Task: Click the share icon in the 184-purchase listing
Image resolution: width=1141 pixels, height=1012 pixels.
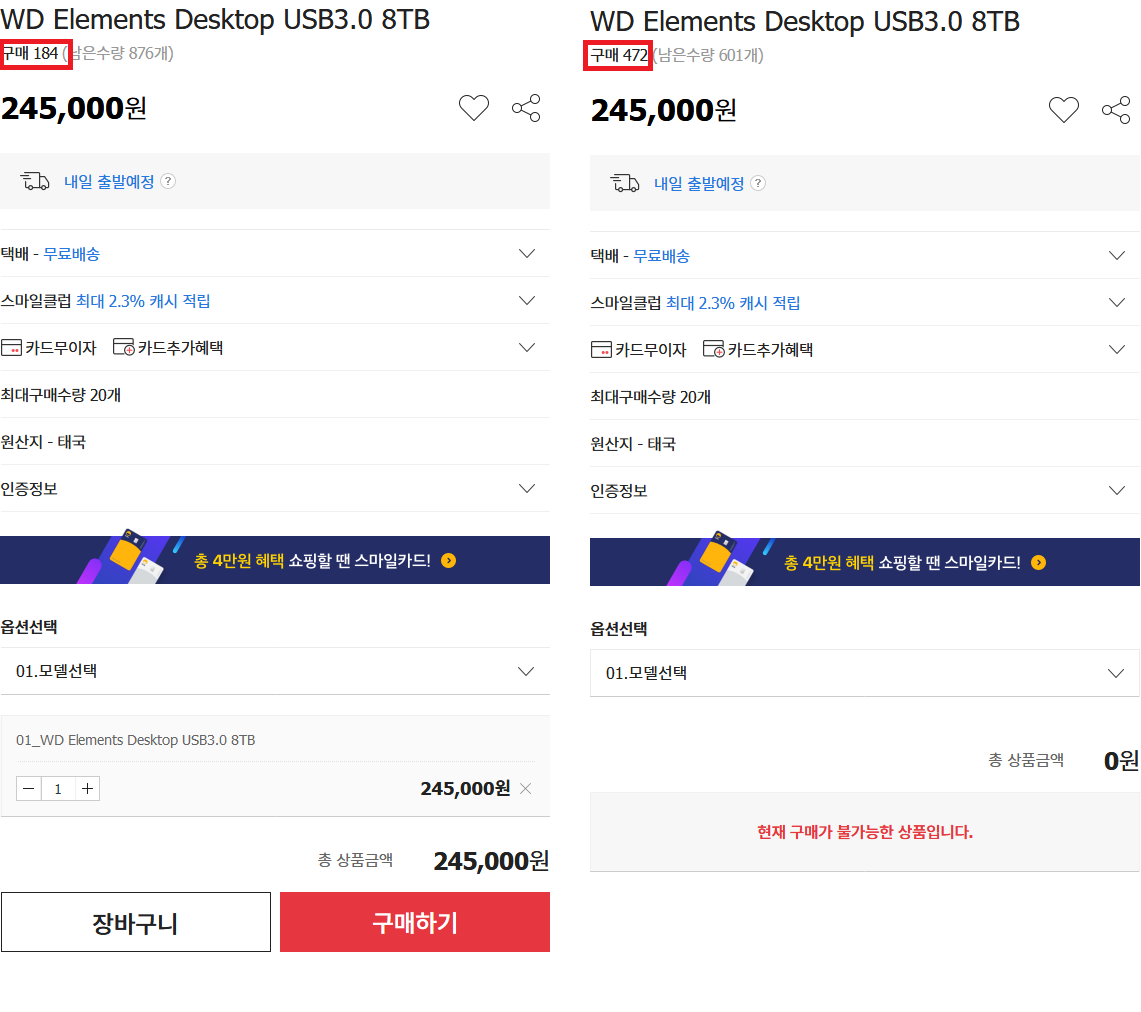Action: coord(526,108)
